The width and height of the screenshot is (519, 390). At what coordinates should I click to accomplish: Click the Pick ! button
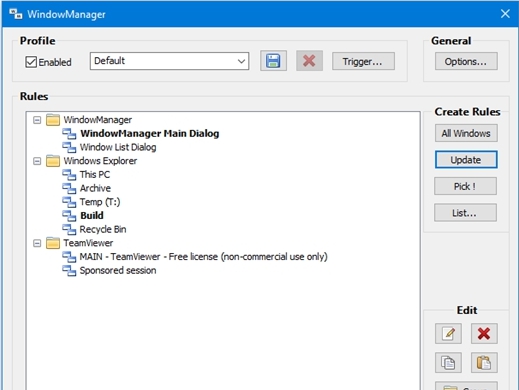465,186
